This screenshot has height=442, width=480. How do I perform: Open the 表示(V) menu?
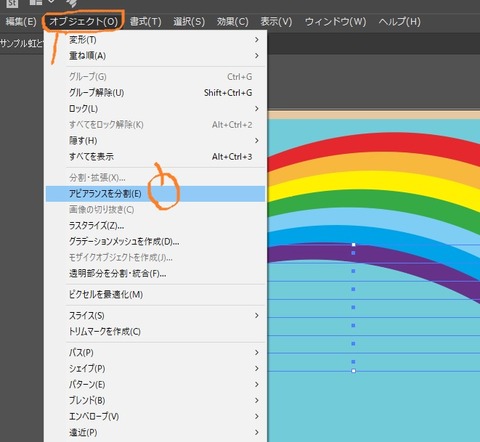276,22
